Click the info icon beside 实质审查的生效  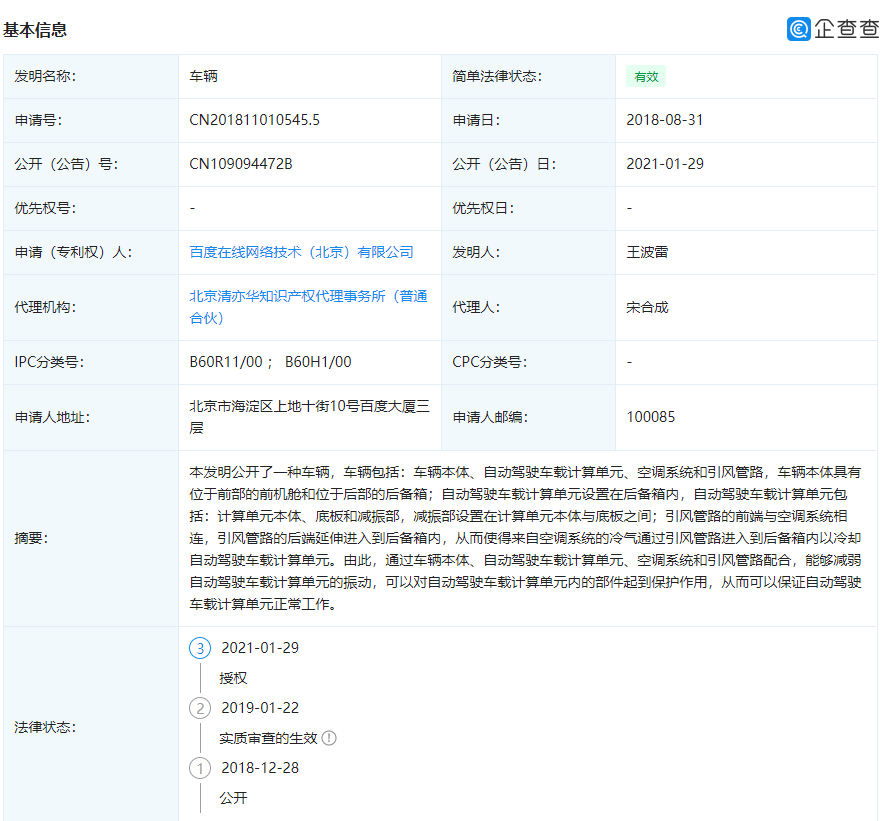click(329, 738)
